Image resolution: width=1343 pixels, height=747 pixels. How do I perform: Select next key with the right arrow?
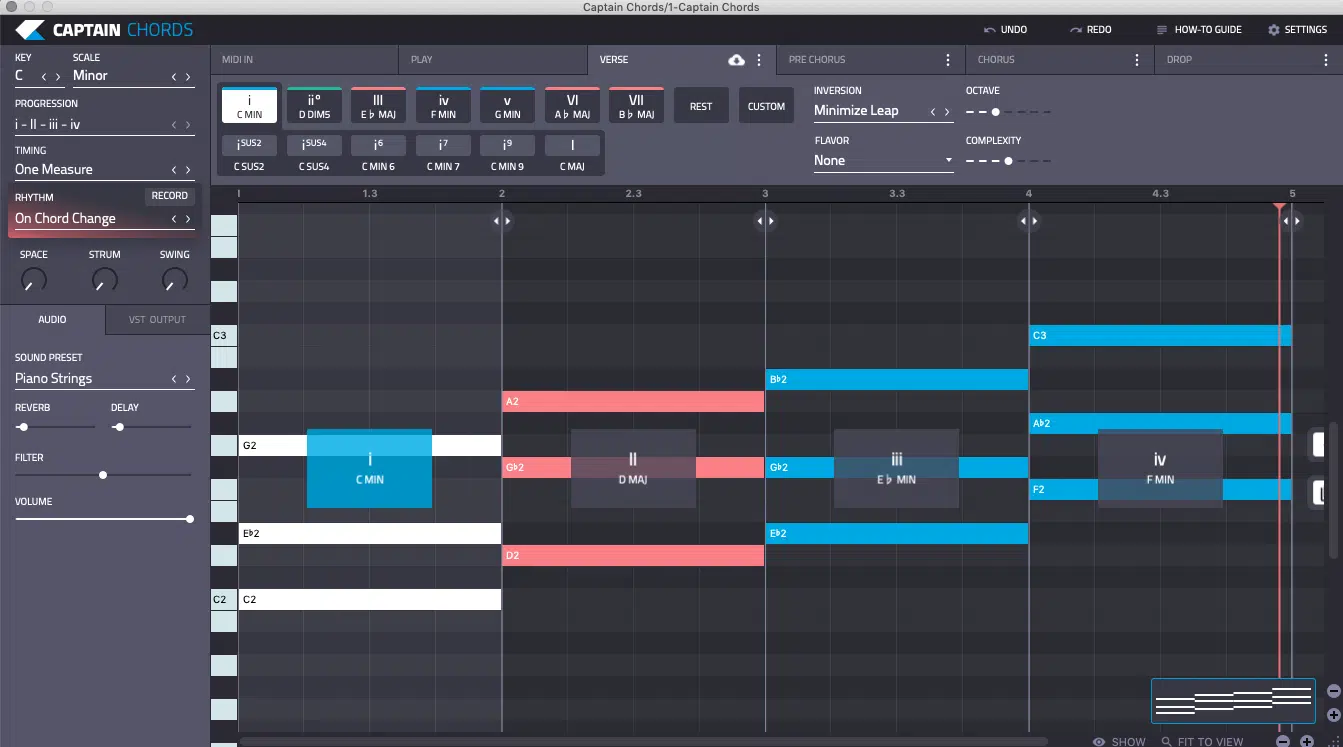pyautogui.click(x=58, y=77)
